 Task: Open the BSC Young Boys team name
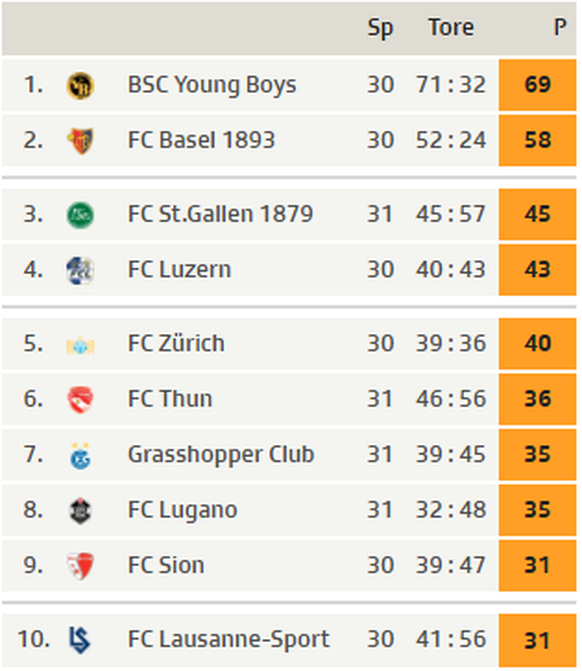pyautogui.click(x=212, y=85)
